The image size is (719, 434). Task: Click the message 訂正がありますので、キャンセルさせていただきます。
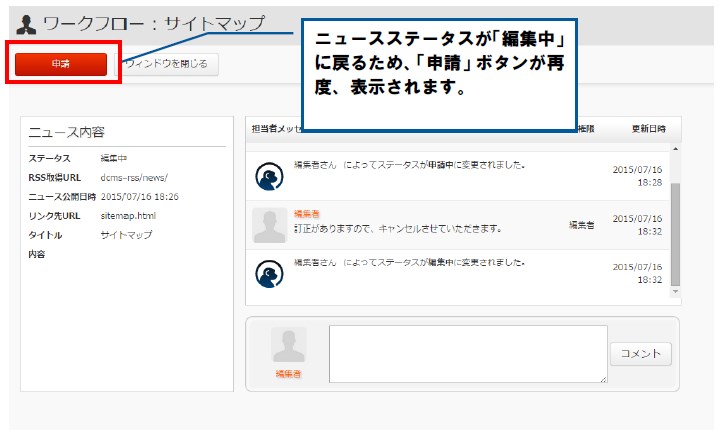coord(398,228)
